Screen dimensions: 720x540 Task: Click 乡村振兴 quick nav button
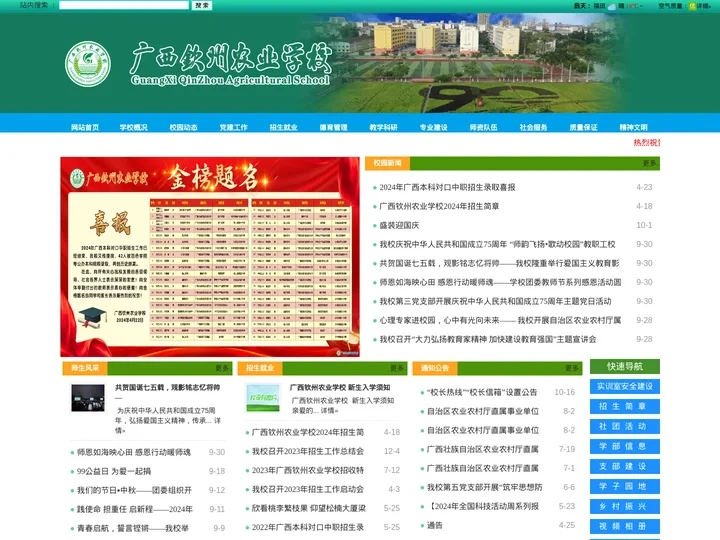[624, 506]
